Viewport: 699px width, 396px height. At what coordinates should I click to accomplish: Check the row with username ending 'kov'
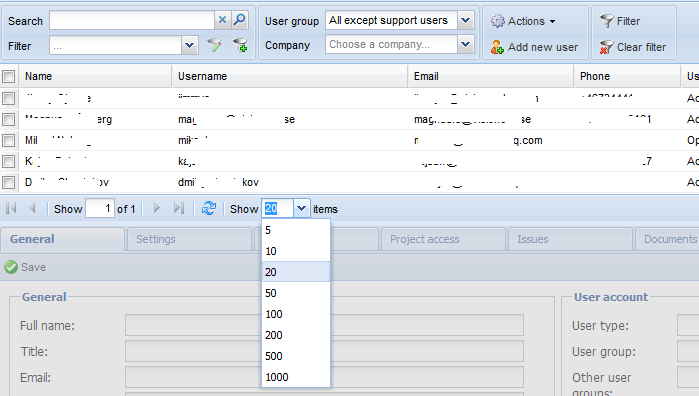point(8,182)
